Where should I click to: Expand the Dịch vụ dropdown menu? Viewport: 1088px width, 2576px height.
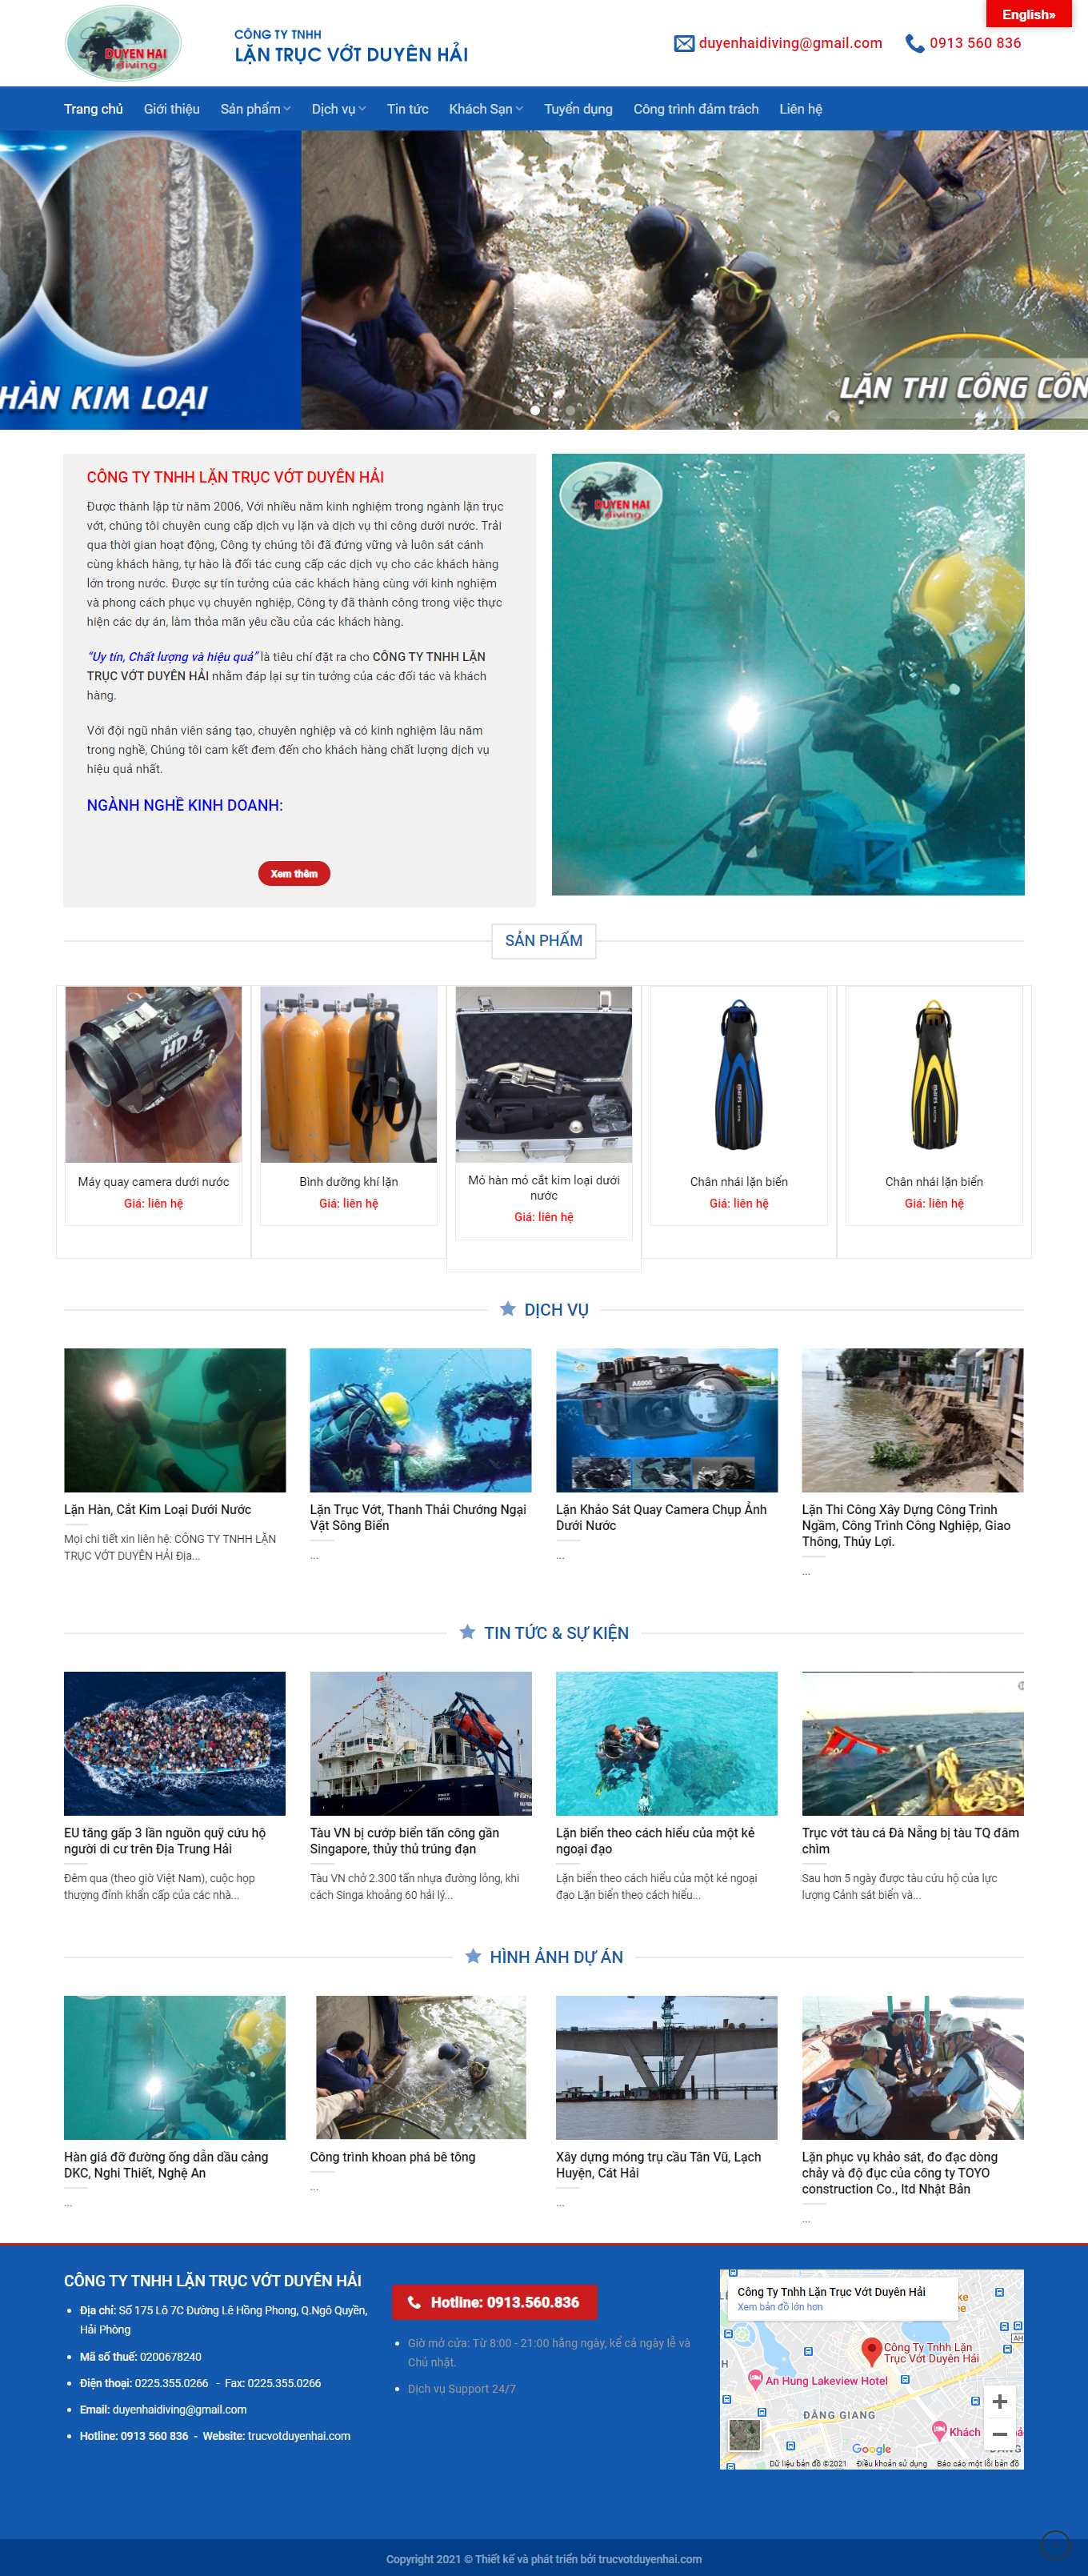338,109
